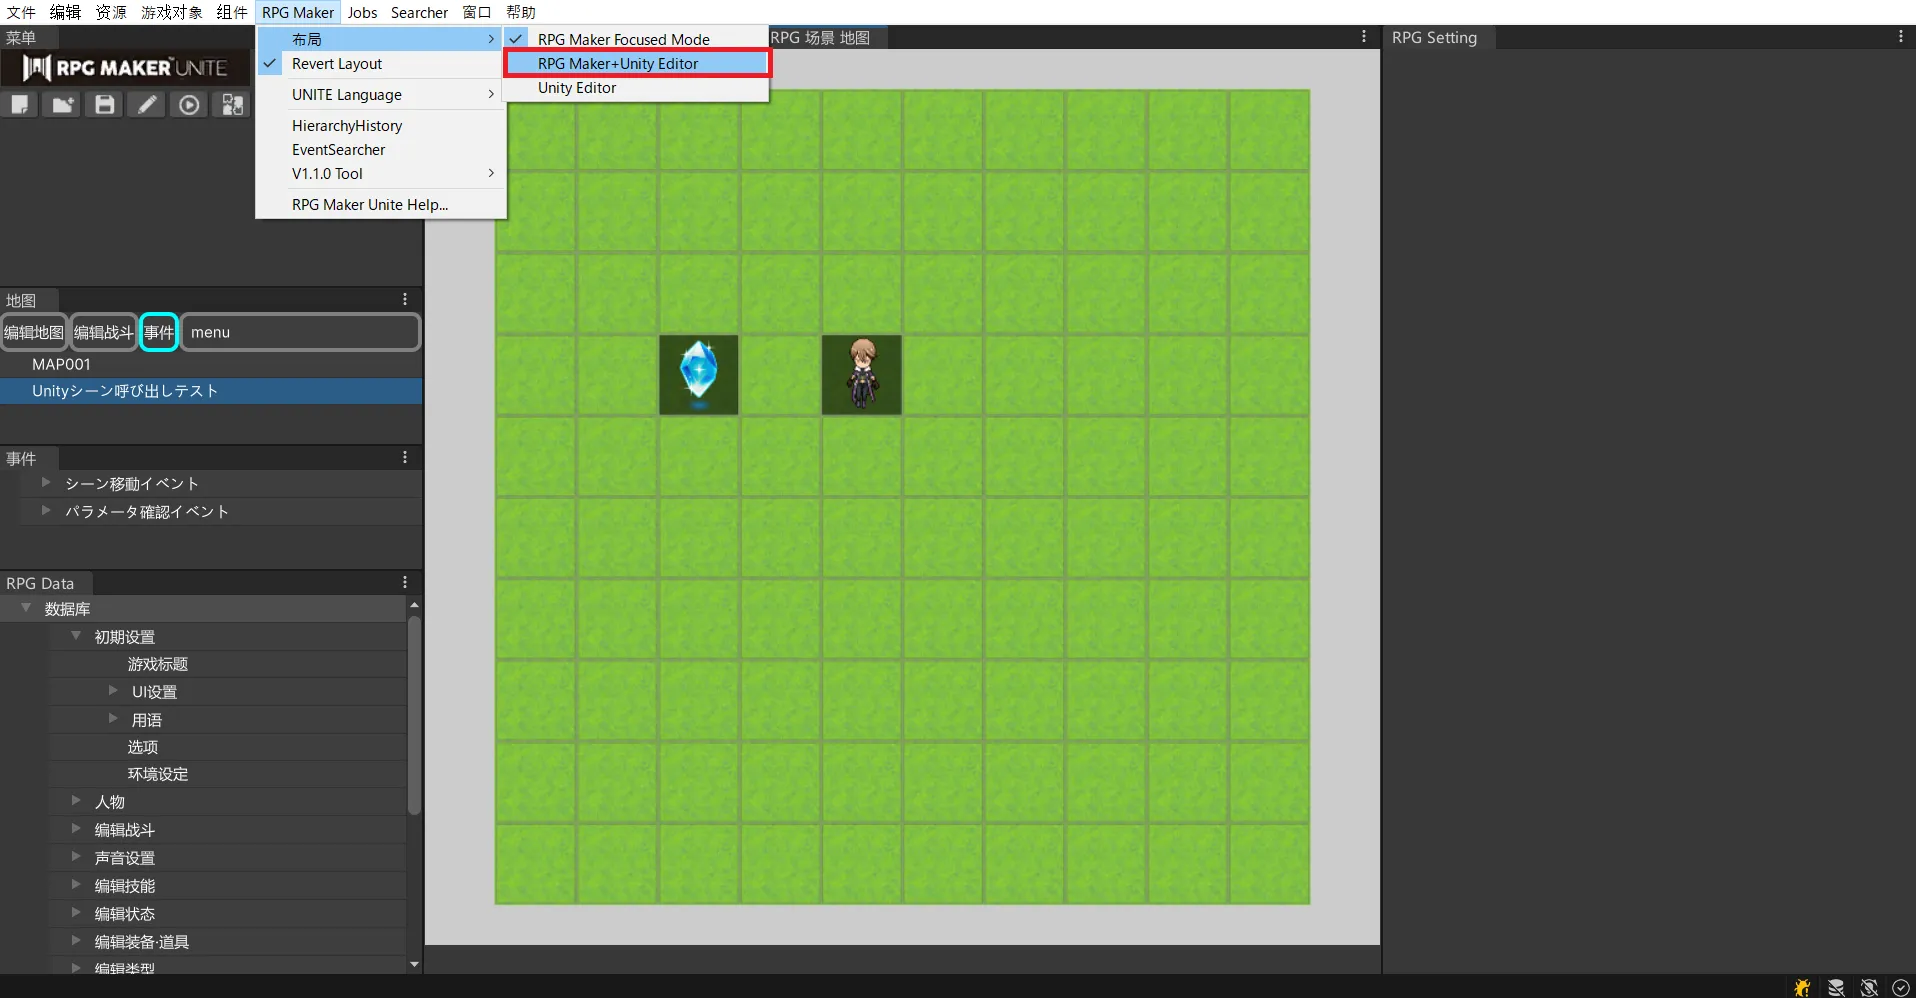
Task: Click the yellow bug debug icon
Action: pos(1802,987)
